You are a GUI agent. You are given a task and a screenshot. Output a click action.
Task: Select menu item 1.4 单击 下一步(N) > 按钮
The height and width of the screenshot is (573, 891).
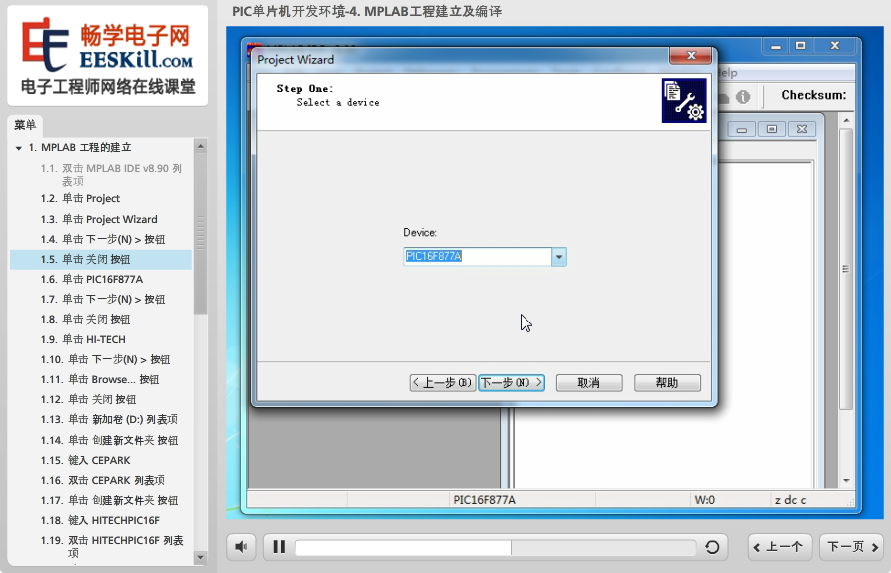(103, 239)
